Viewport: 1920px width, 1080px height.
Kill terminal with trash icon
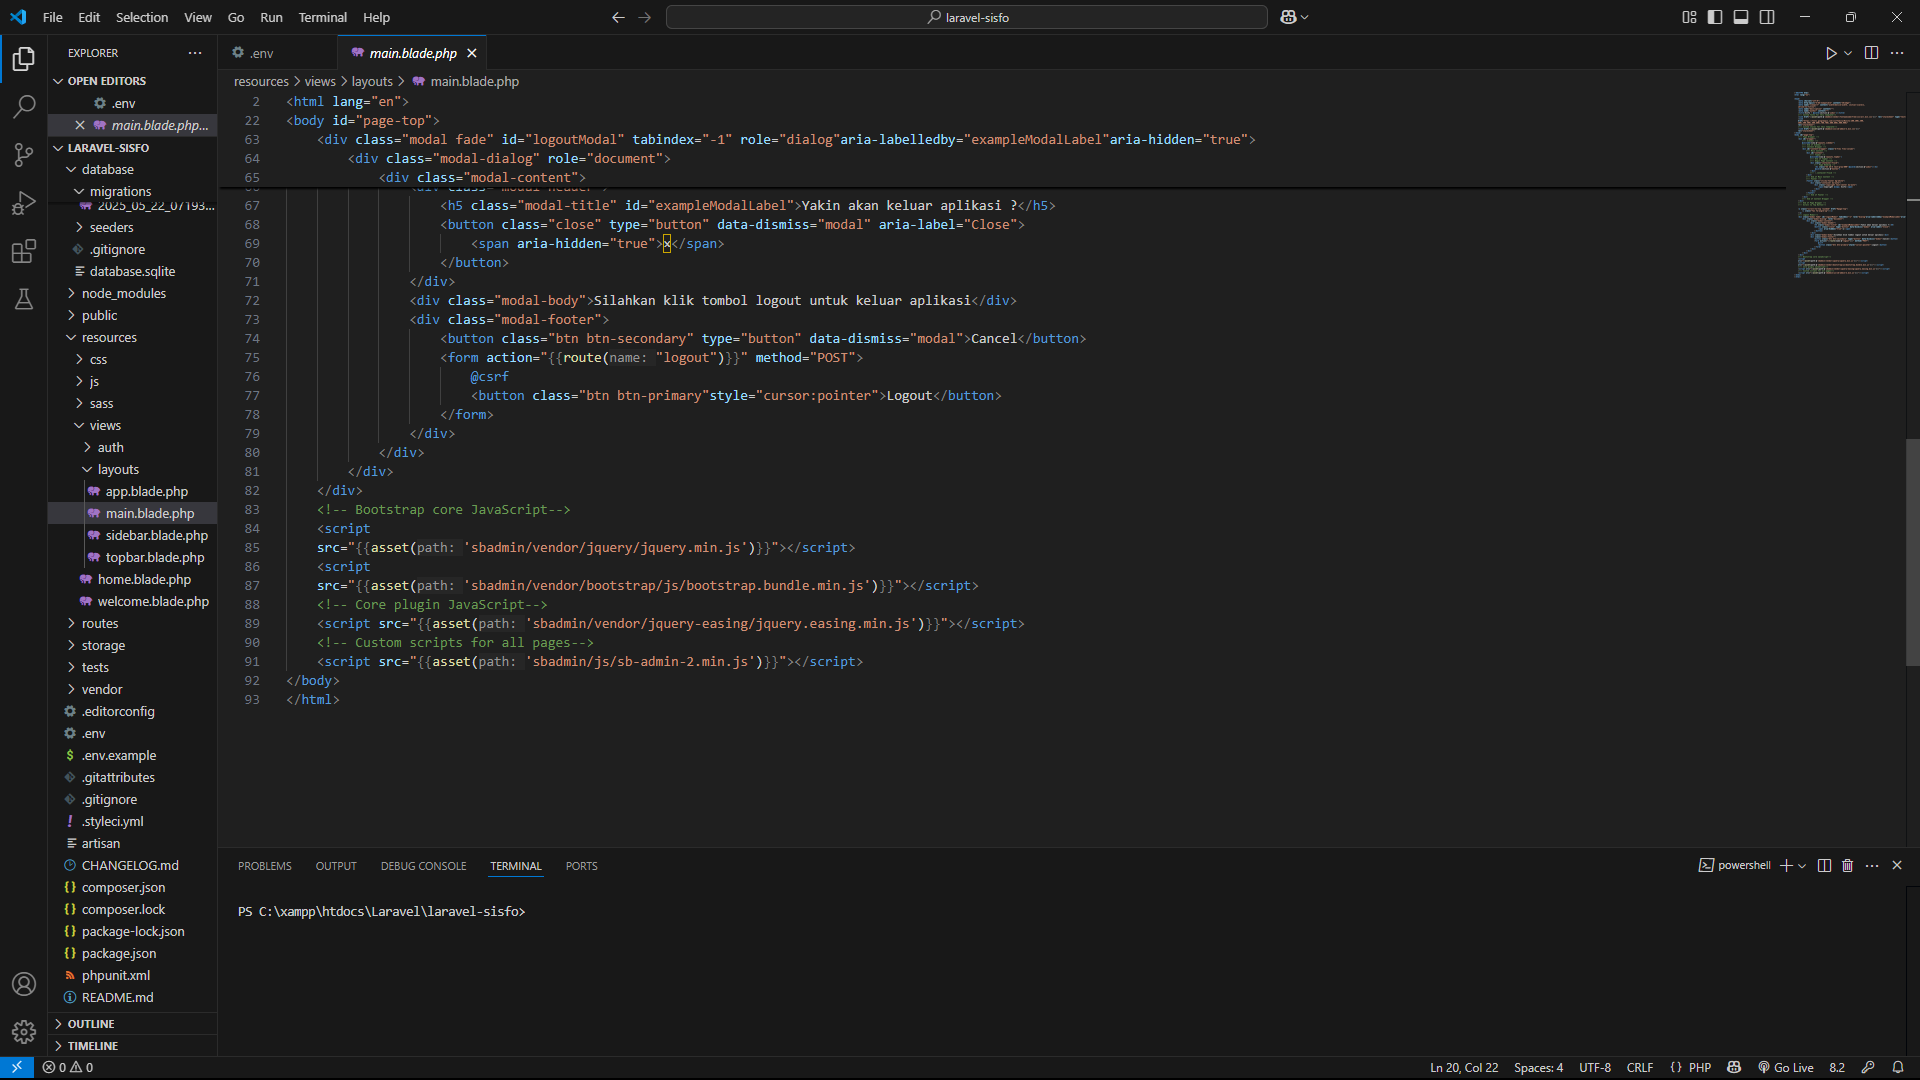coord(1848,866)
